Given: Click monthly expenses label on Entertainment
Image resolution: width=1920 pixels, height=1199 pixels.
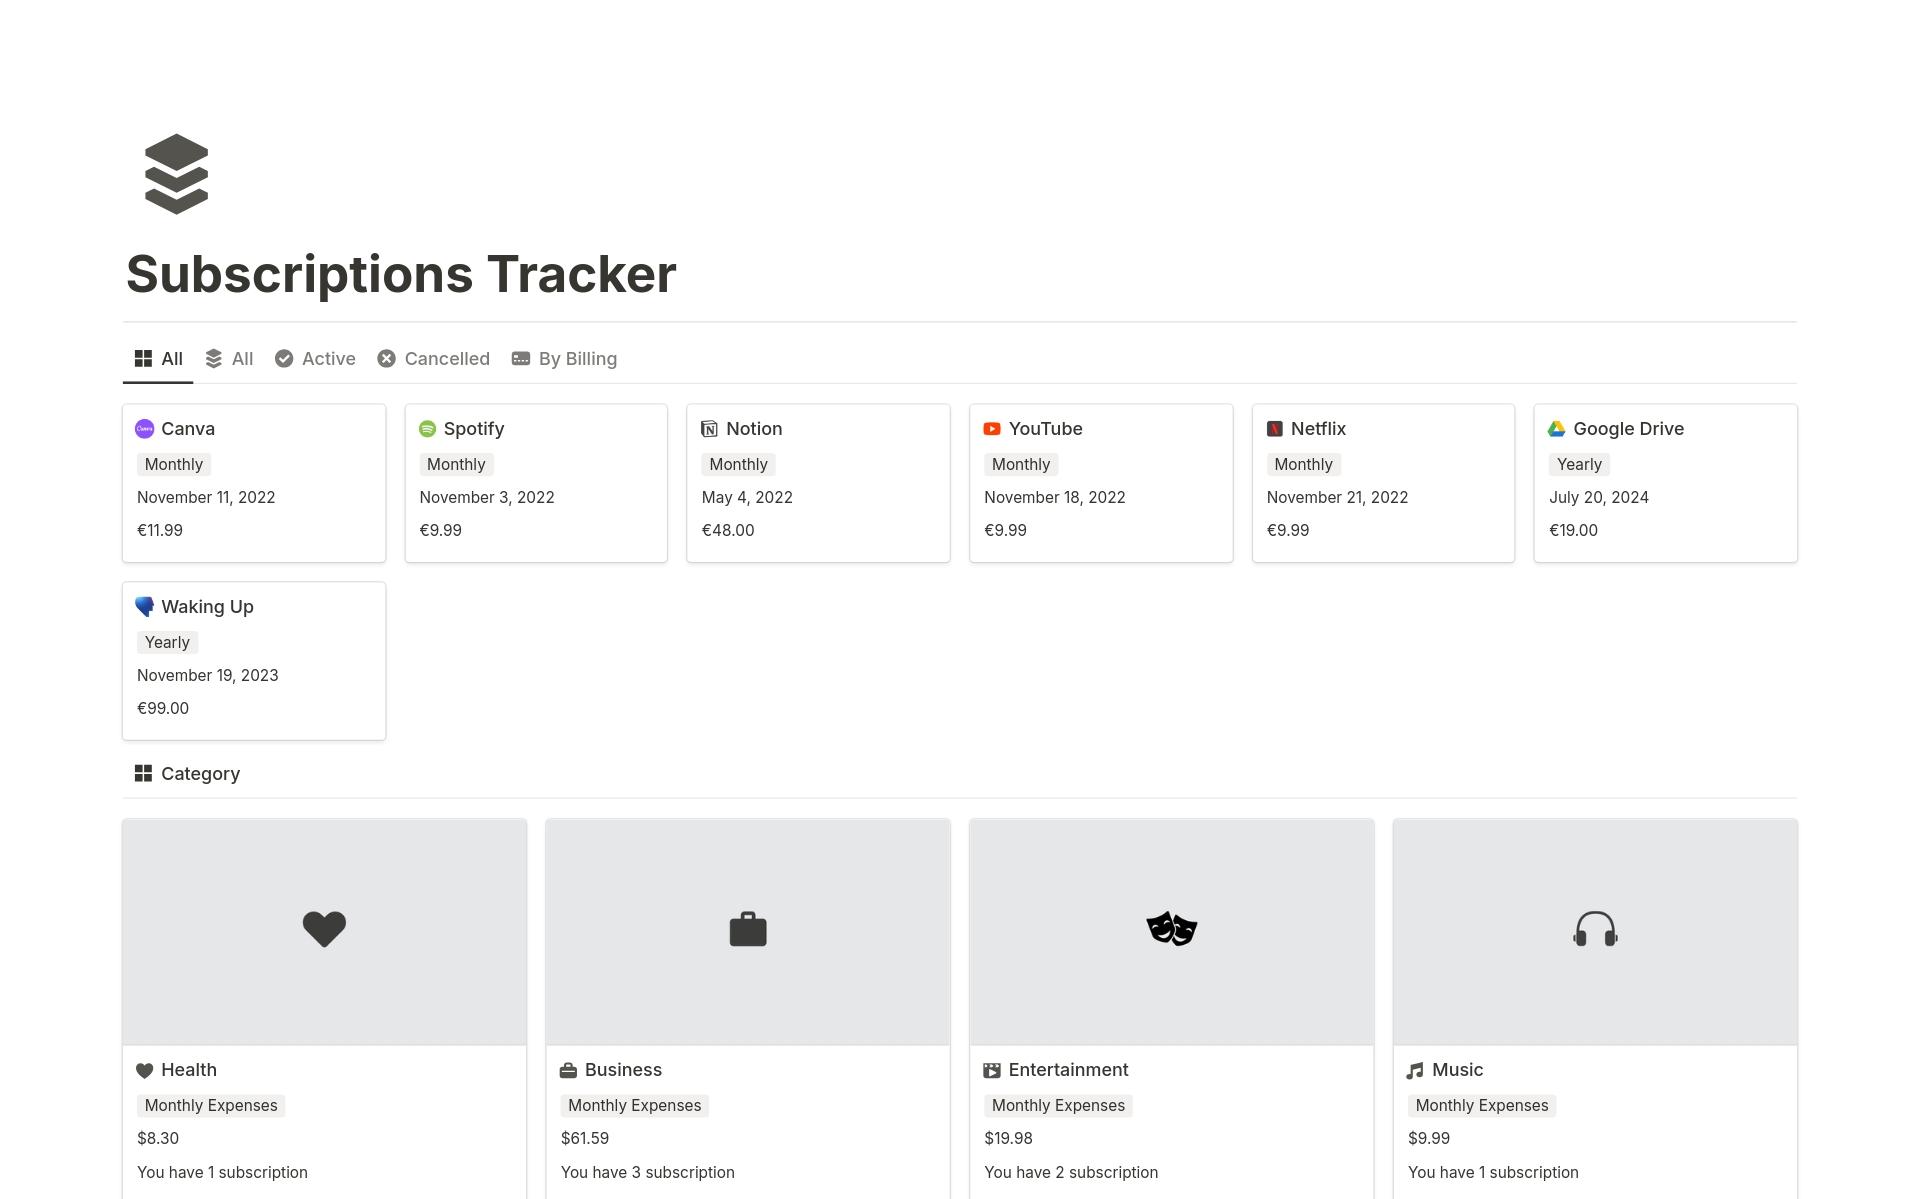Looking at the screenshot, I should tap(1057, 1105).
